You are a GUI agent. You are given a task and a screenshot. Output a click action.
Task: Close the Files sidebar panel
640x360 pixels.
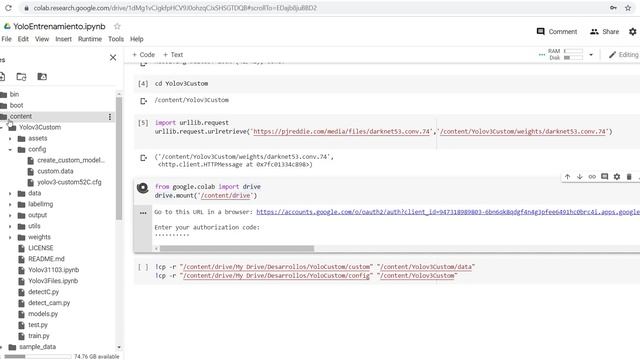[113, 58]
